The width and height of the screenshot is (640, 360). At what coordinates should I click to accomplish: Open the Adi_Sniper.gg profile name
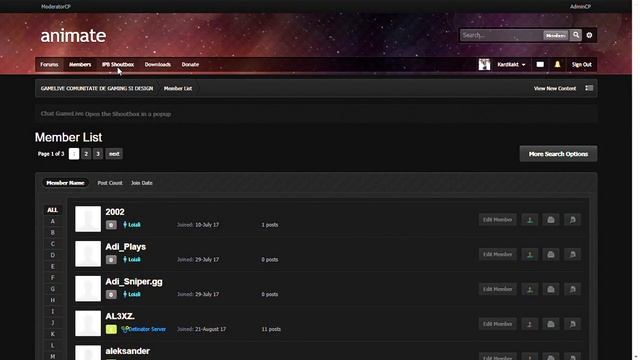click(x=134, y=282)
